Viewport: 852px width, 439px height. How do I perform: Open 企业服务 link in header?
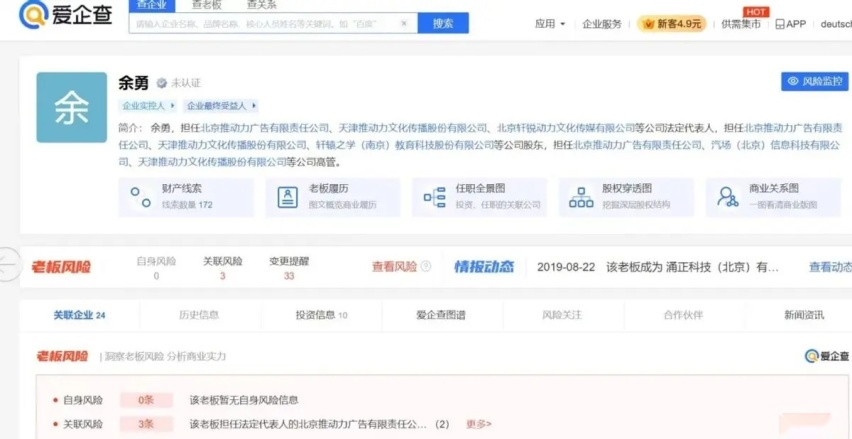pyautogui.click(x=602, y=24)
